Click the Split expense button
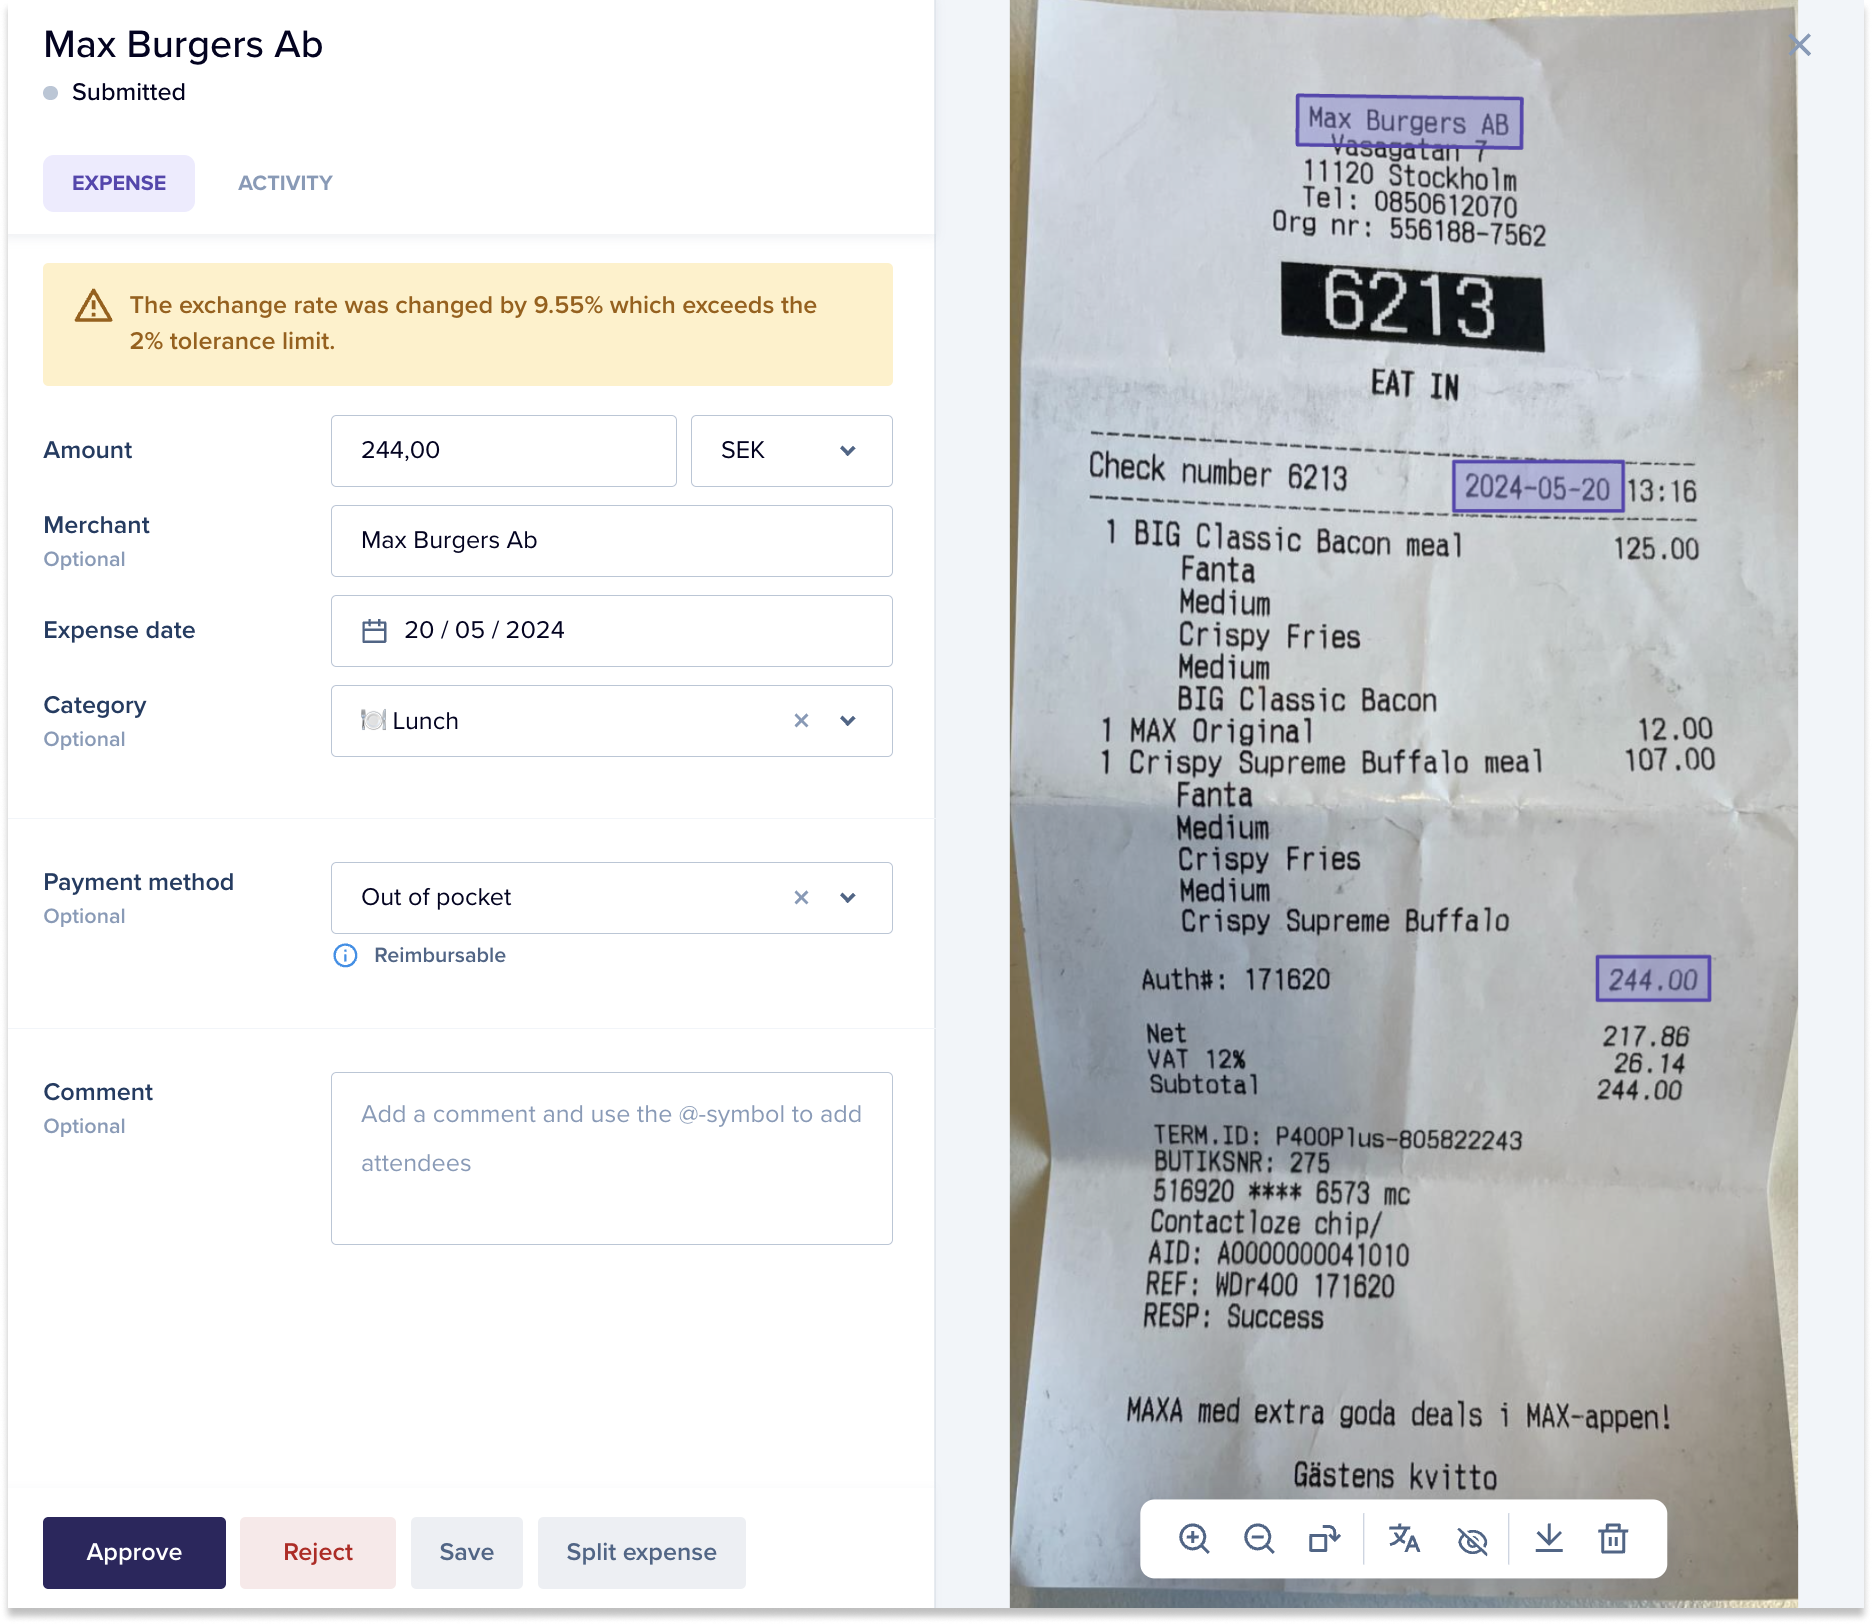The width and height of the screenshot is (1872, 1624). [x=642, y=1553]
